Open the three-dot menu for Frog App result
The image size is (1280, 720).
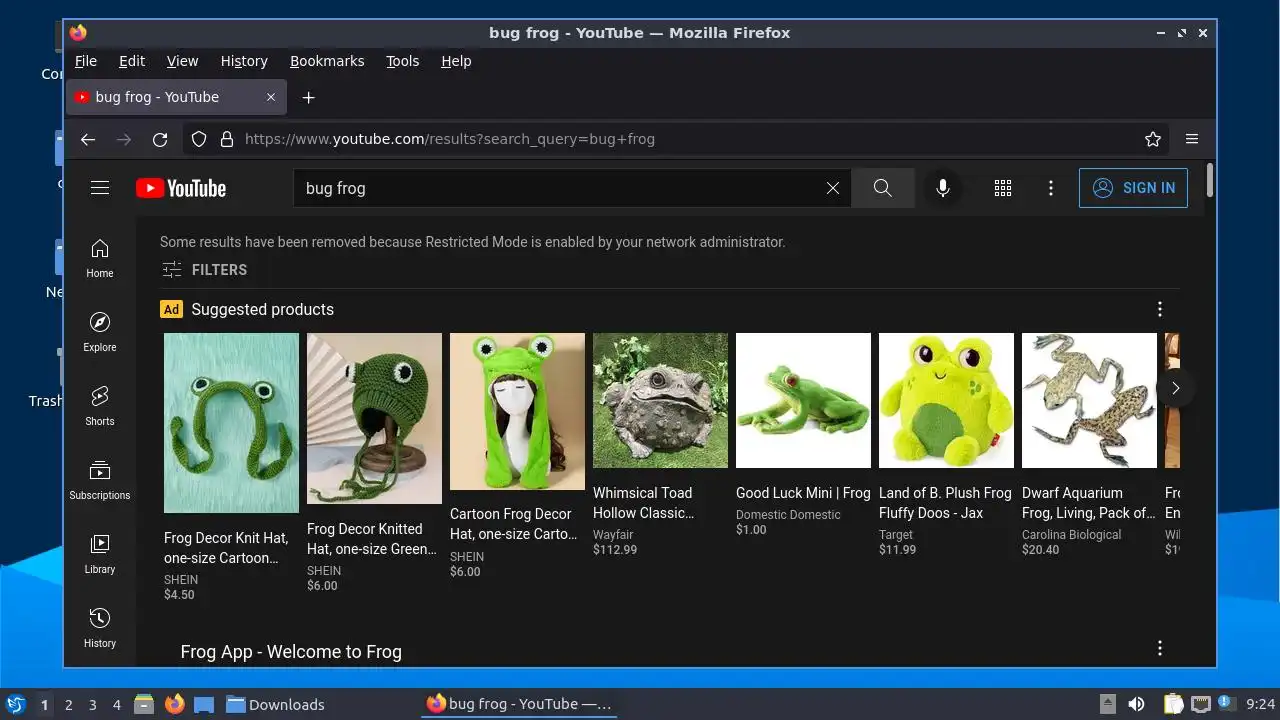1160,648
